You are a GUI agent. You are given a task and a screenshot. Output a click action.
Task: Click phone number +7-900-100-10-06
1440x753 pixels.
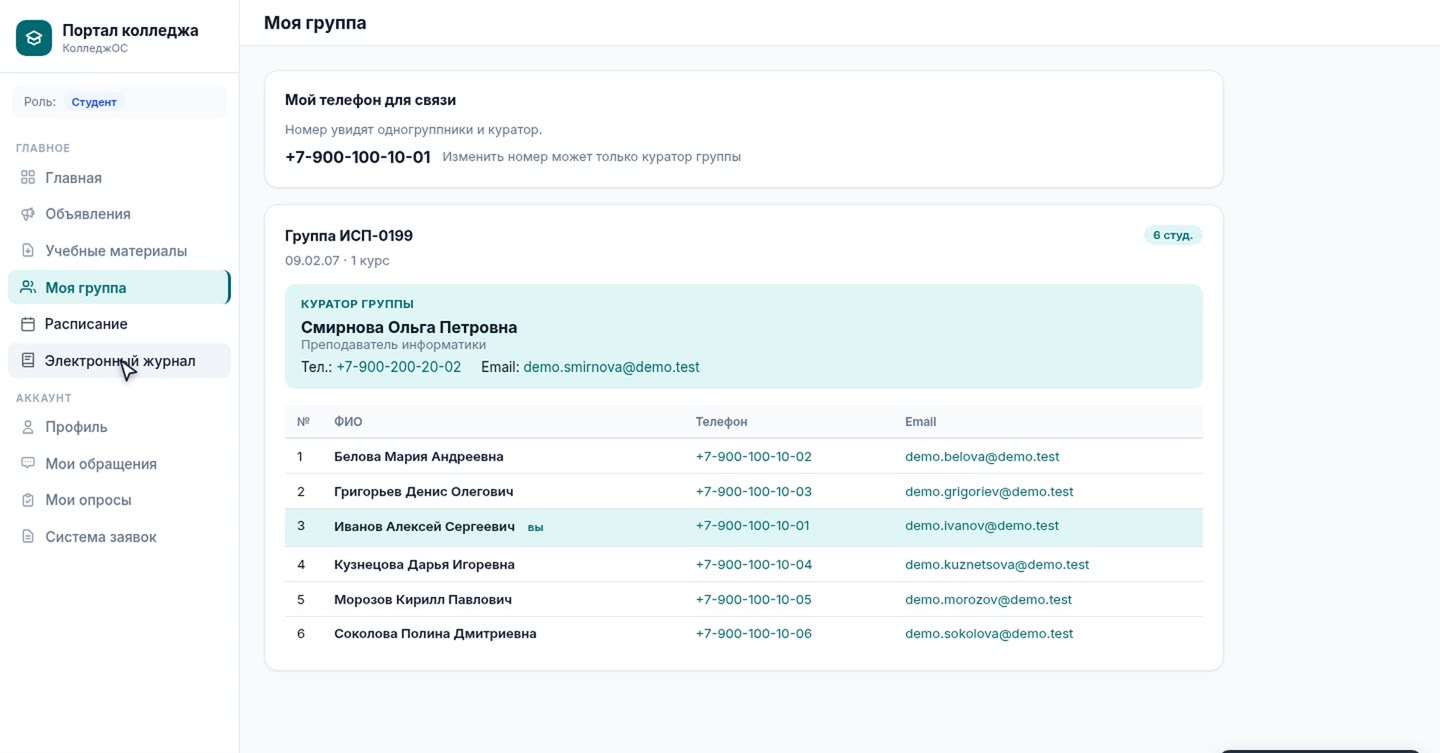point(753,633)
